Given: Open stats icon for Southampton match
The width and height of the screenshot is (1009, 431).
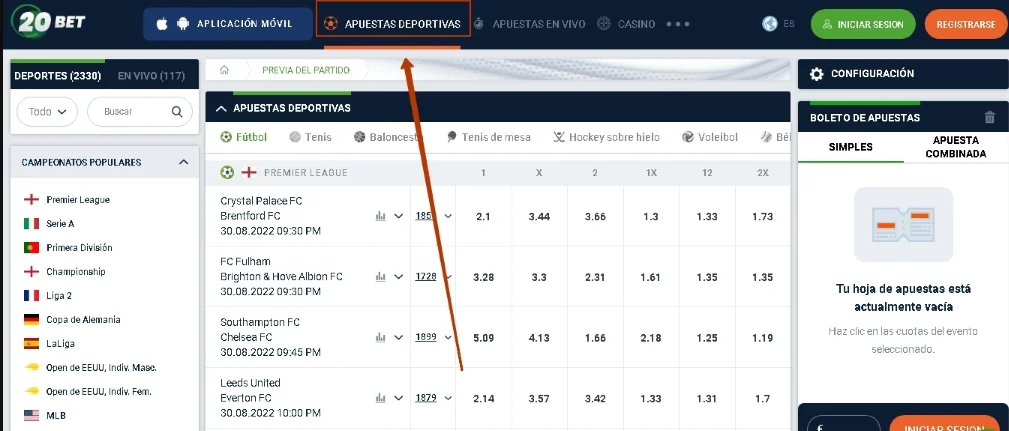Looking at the screenshot, I should pos(380,337).
